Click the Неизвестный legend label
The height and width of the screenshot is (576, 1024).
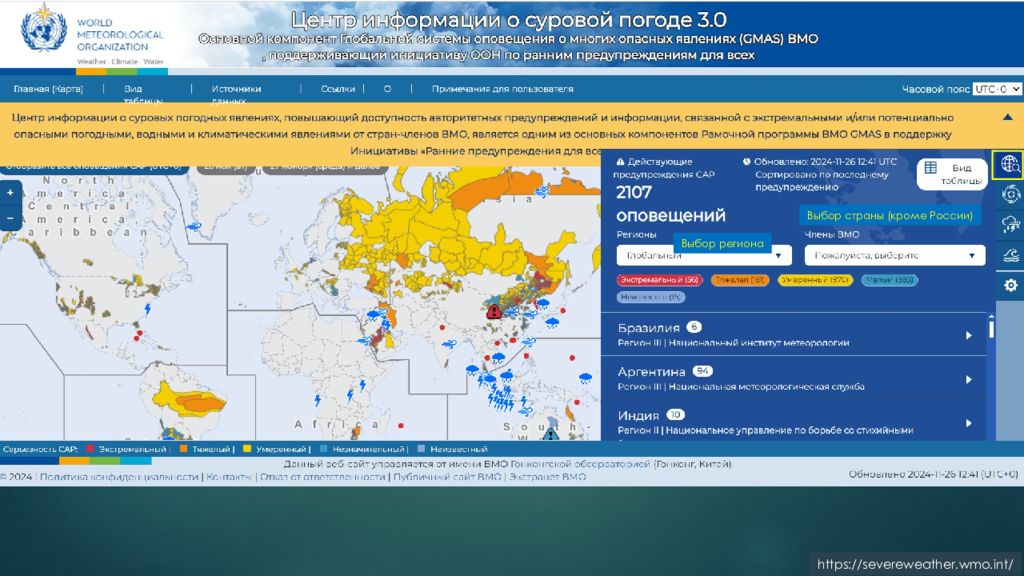pos(458,449)
